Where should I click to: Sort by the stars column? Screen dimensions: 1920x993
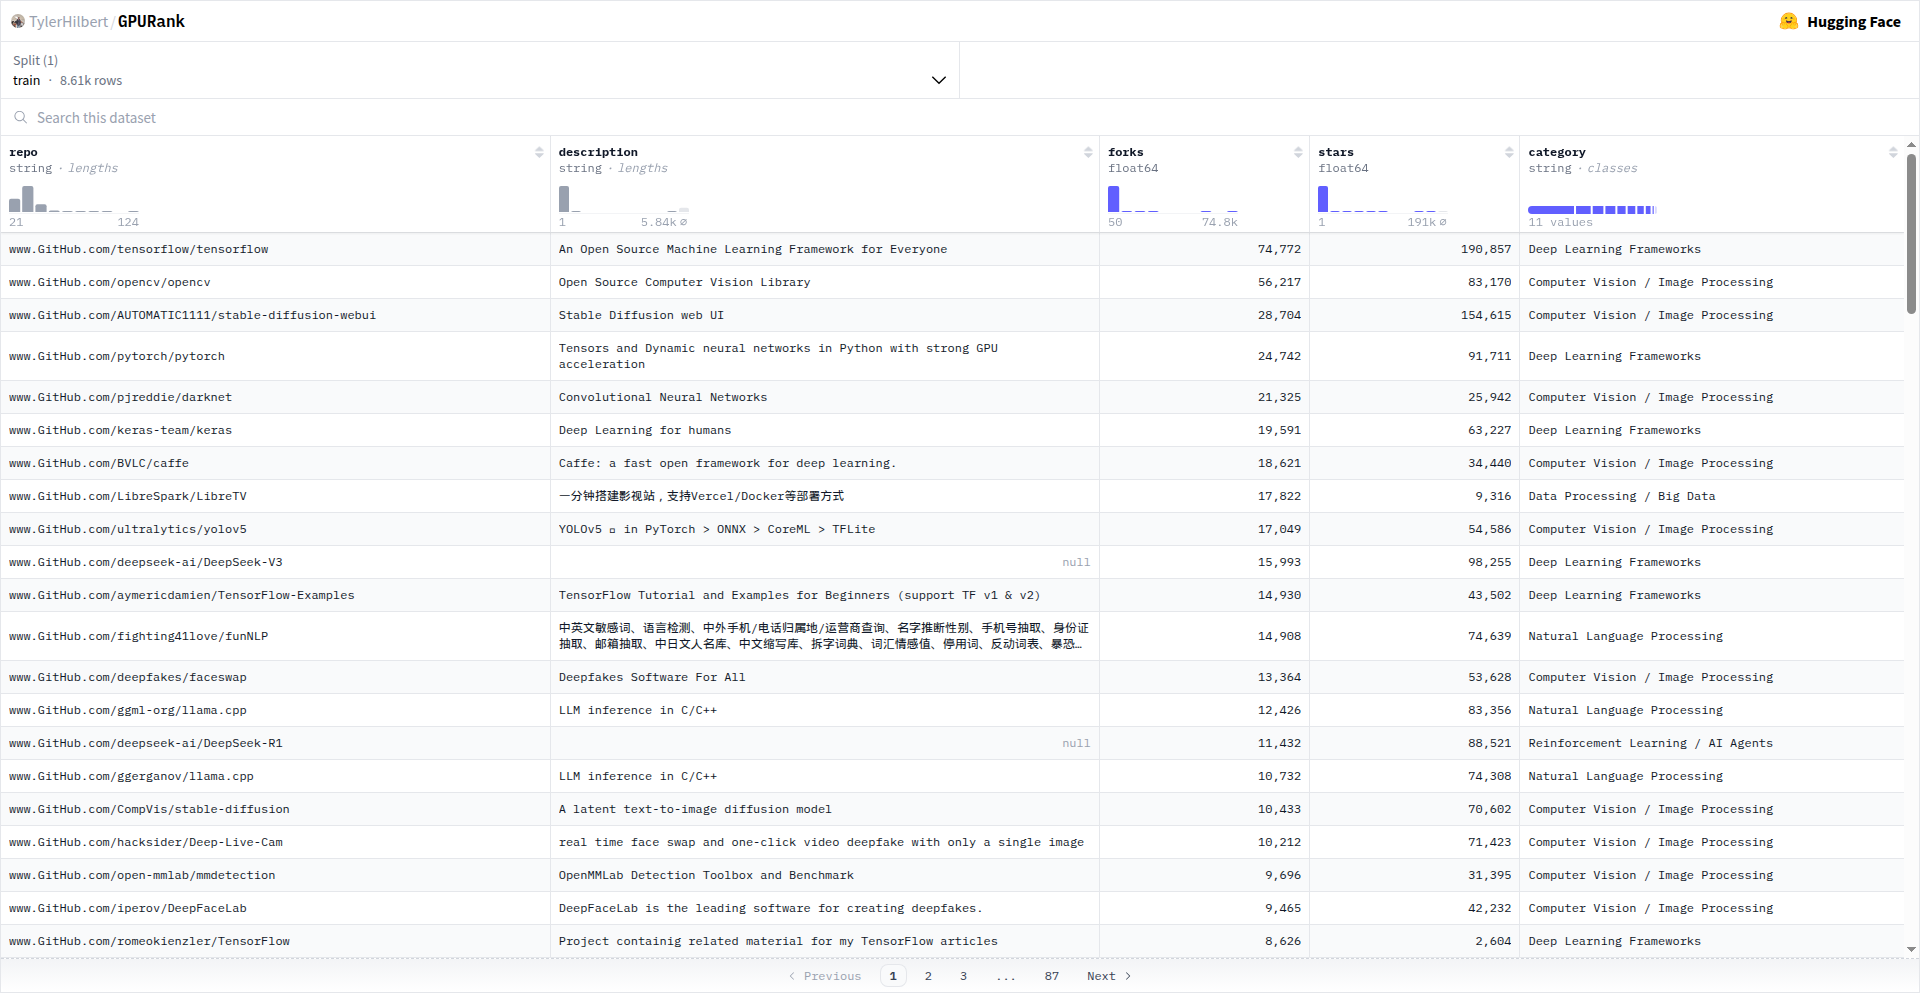point(1509,152)
